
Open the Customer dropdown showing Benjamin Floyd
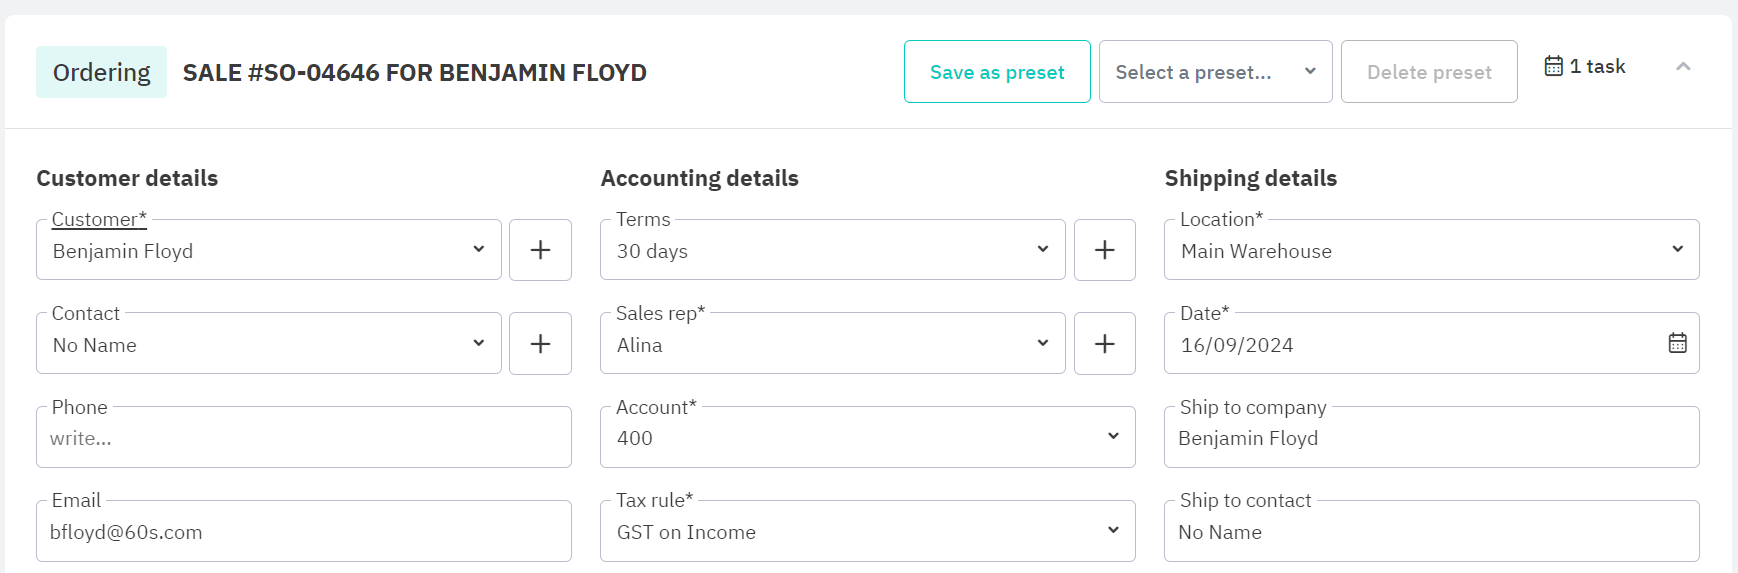268,250
